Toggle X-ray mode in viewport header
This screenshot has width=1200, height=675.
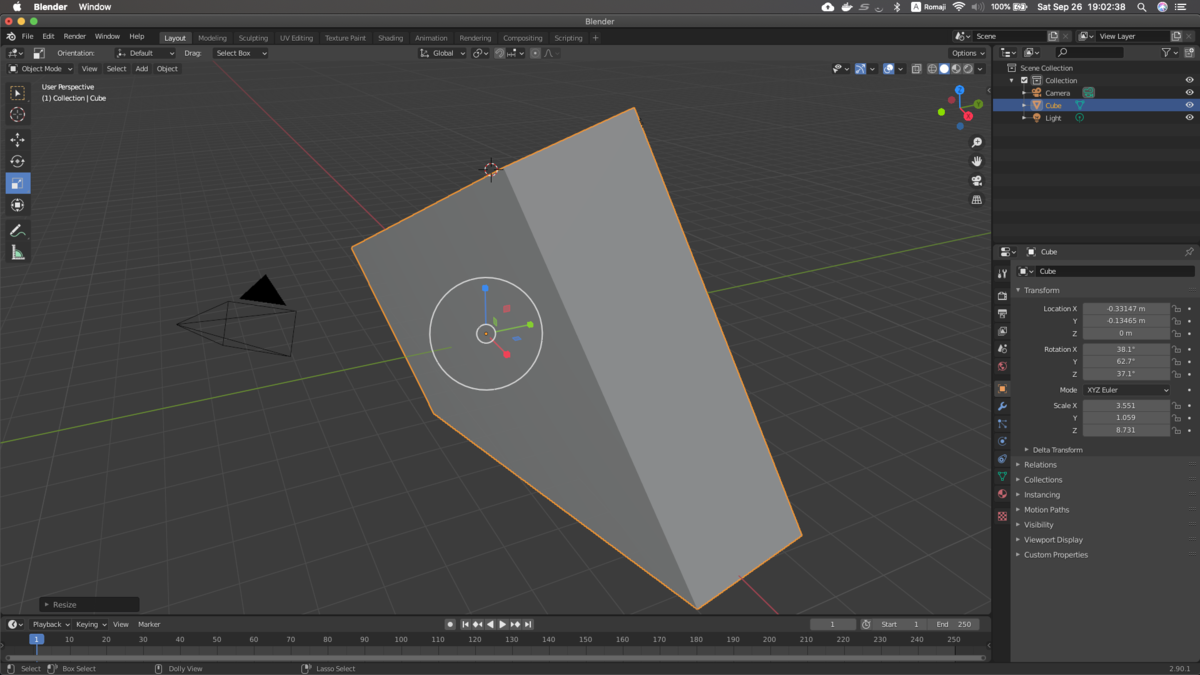tap(916, 69)
